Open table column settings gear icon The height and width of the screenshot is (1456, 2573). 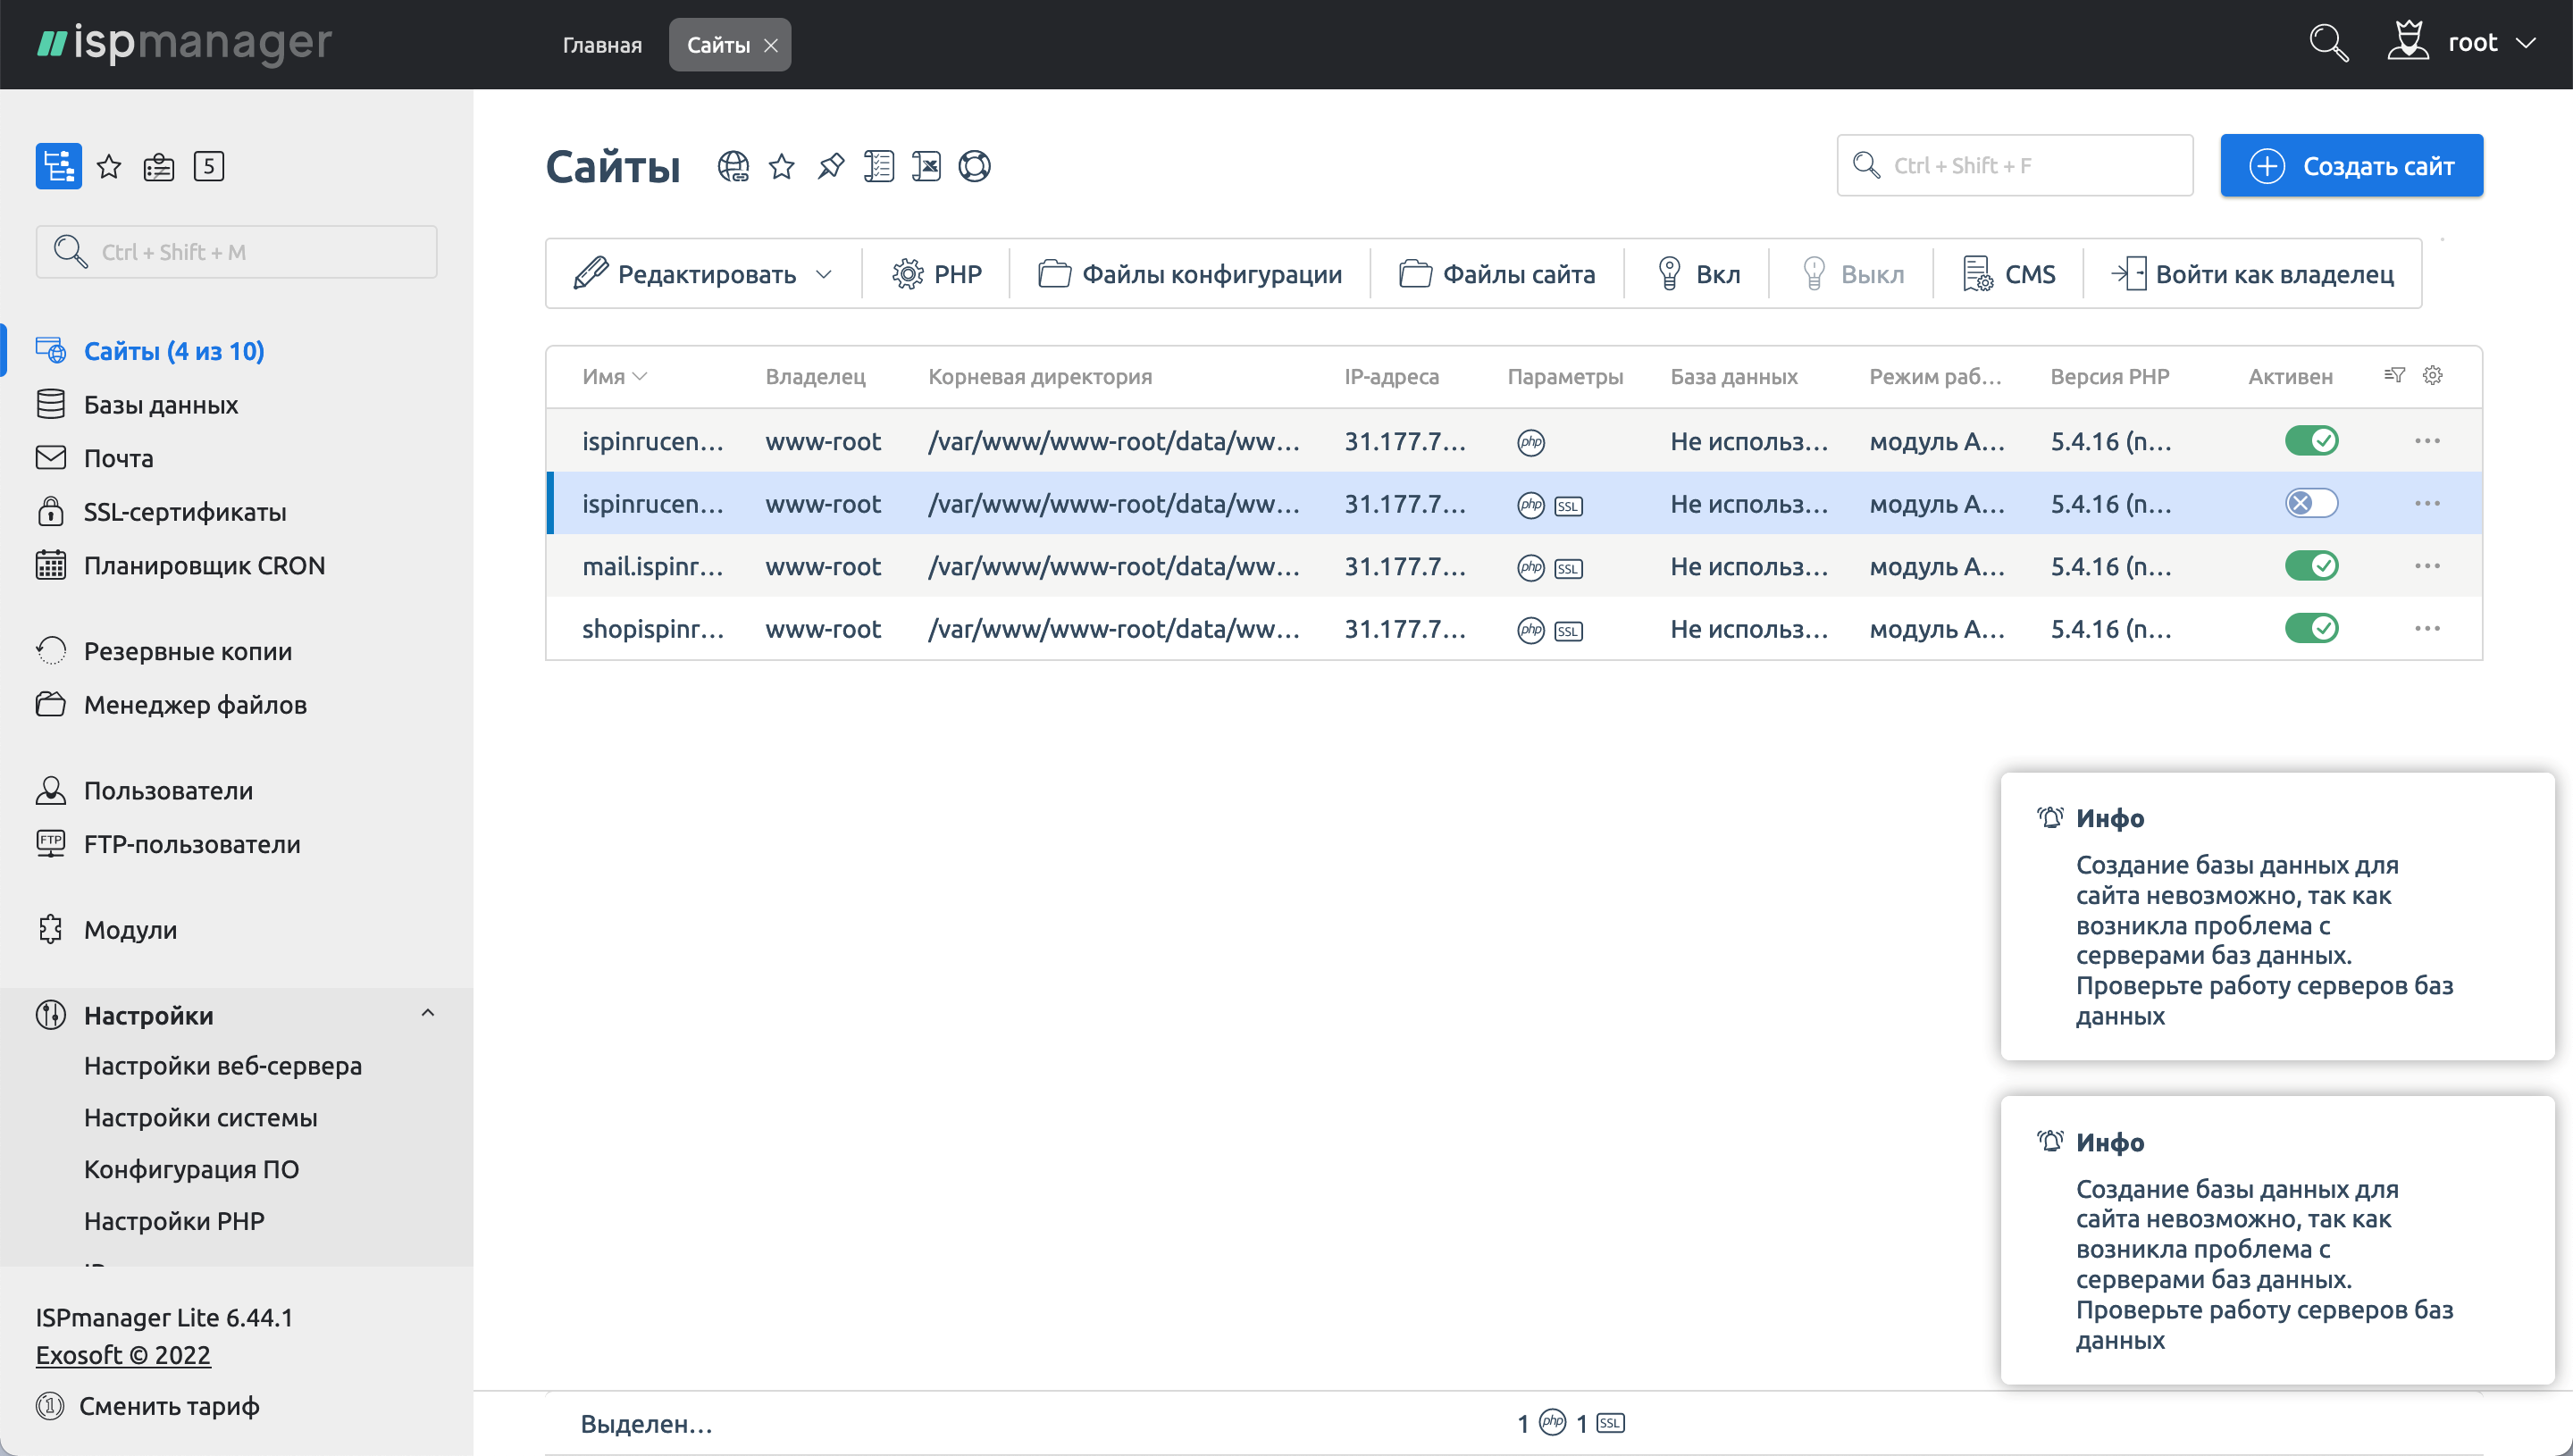[2433, 375]
